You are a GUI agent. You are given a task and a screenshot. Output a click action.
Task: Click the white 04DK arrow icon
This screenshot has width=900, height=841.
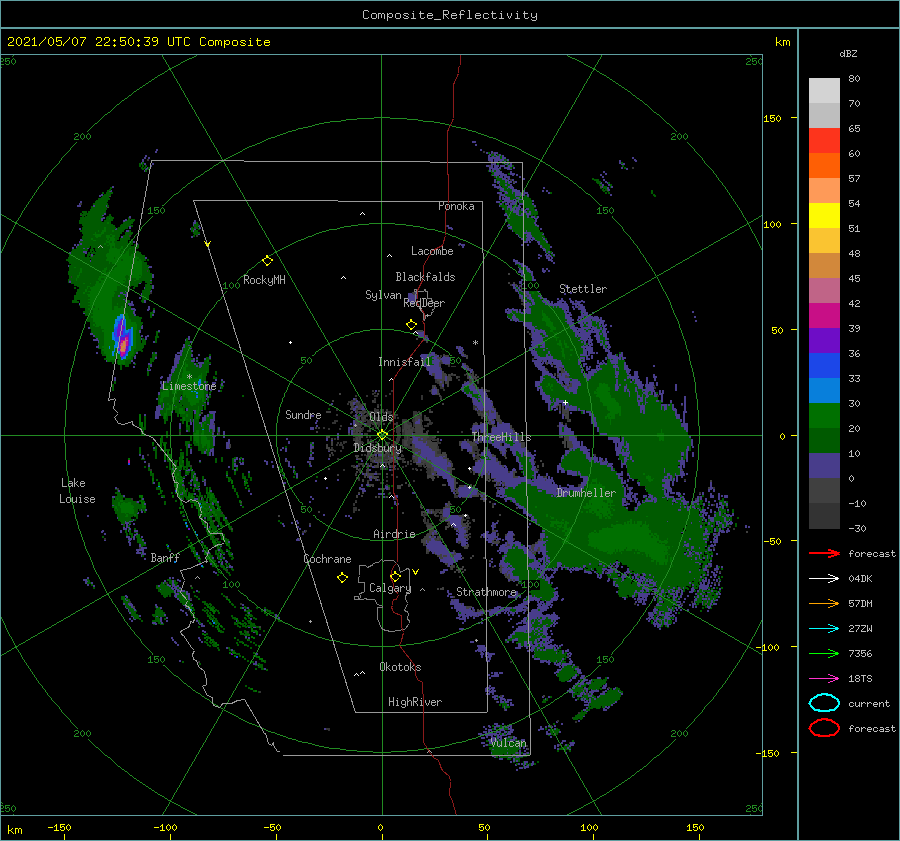click(x=824, y=578)
